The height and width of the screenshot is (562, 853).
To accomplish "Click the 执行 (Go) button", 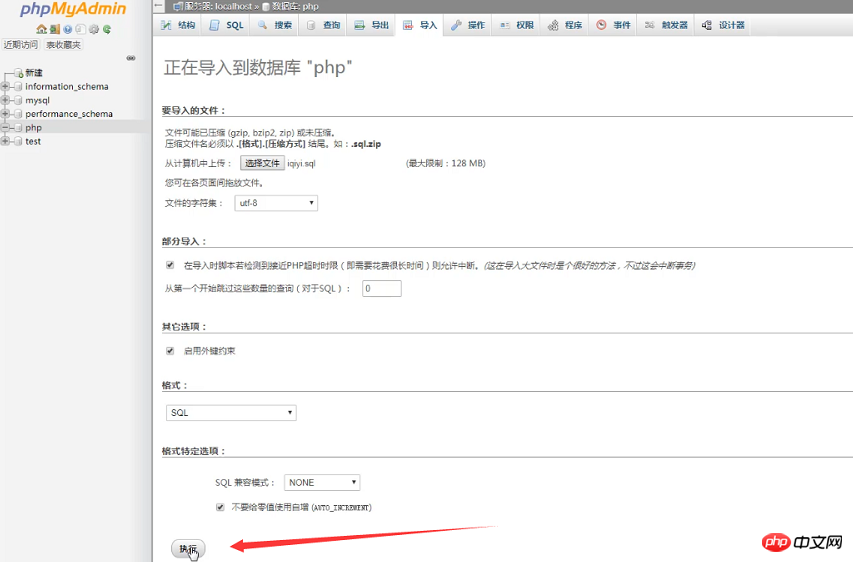I will coord(188,548).
